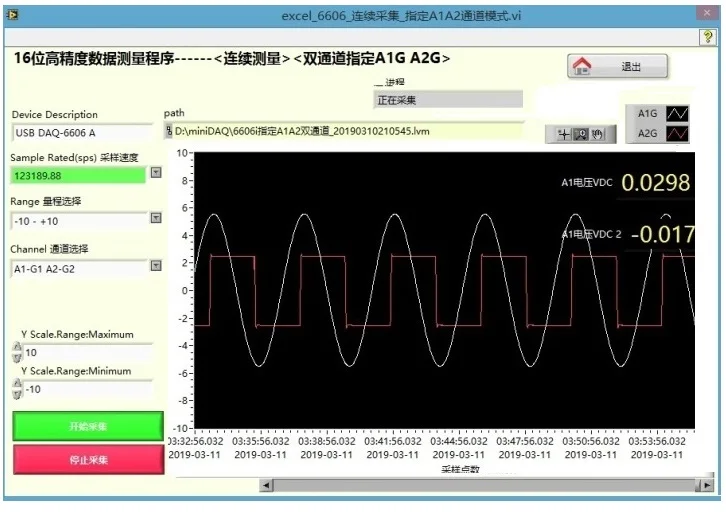This screenshot has width=726, height=514.
Task: Open the Channel 通道选择 dropdown arrow
Action: 156,266
